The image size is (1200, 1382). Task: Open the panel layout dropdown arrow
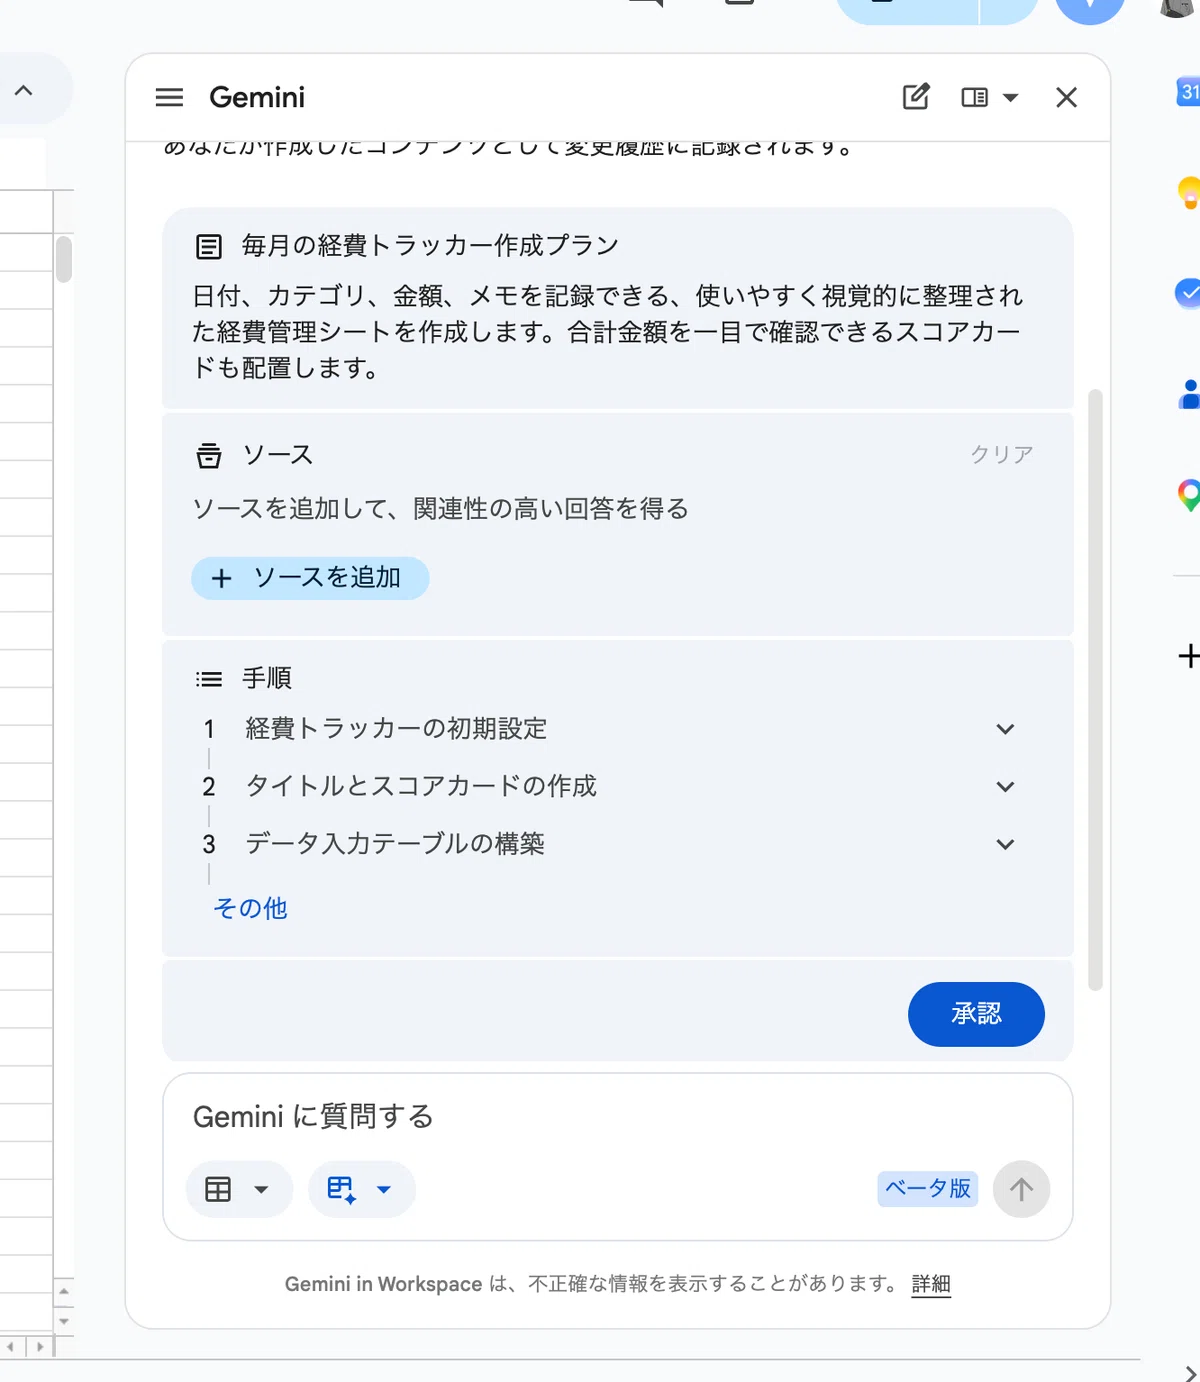pyautogui.click(x=1010, y=98)
